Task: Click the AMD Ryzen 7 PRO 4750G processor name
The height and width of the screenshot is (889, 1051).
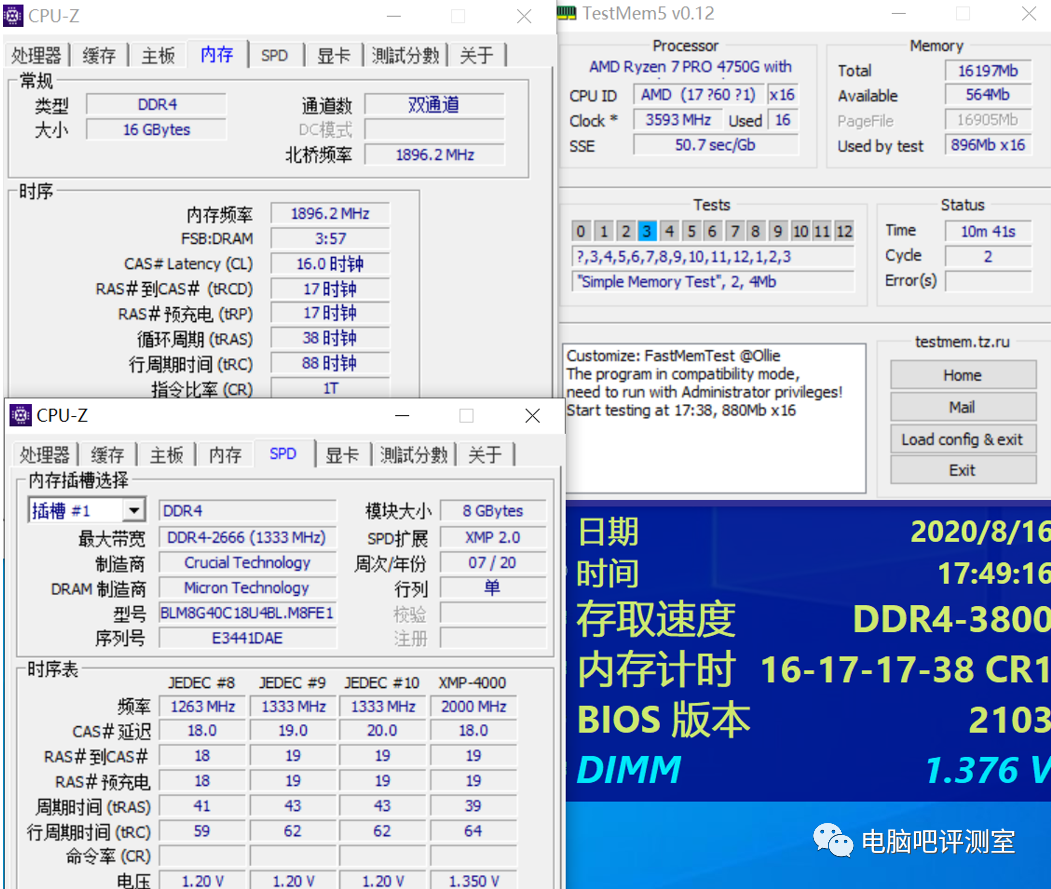Action: pos(690,66)
